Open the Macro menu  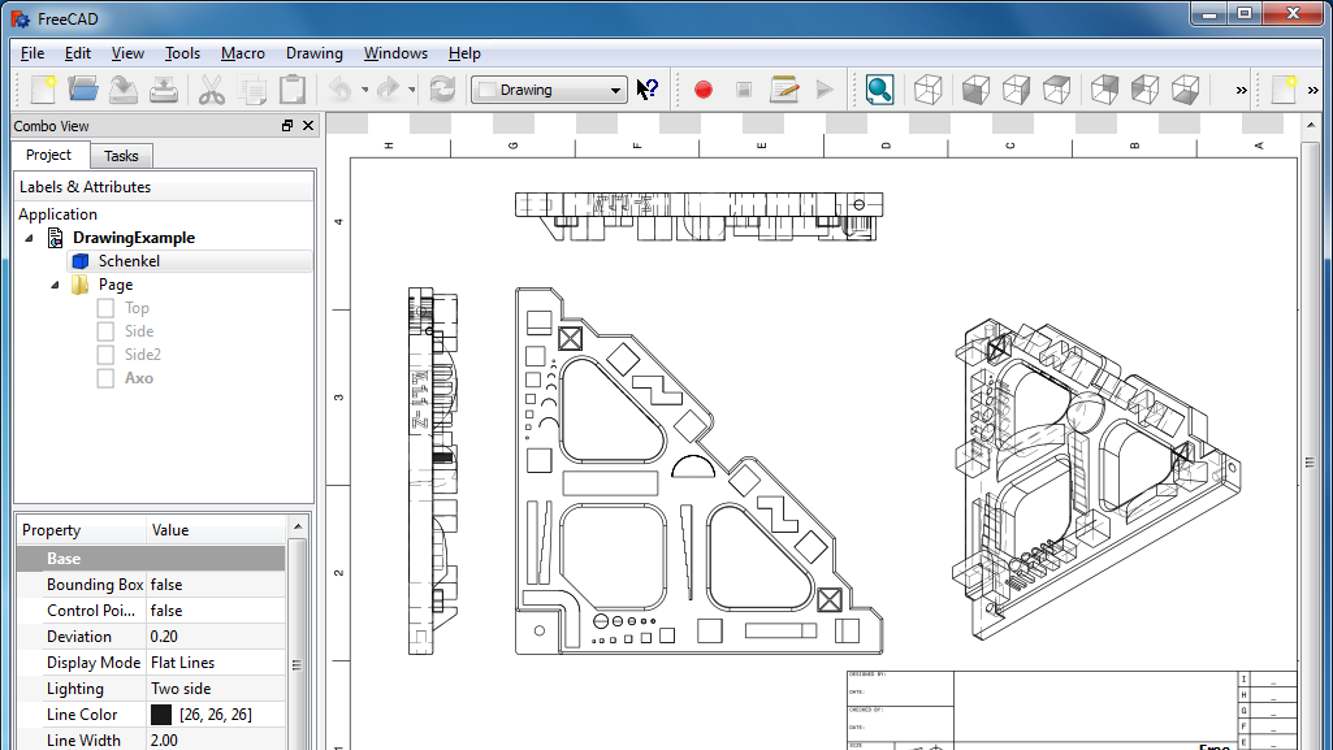242,52
